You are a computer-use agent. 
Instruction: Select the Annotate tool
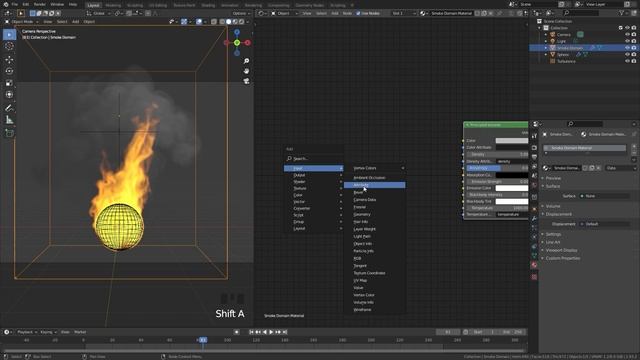[9, 108]
